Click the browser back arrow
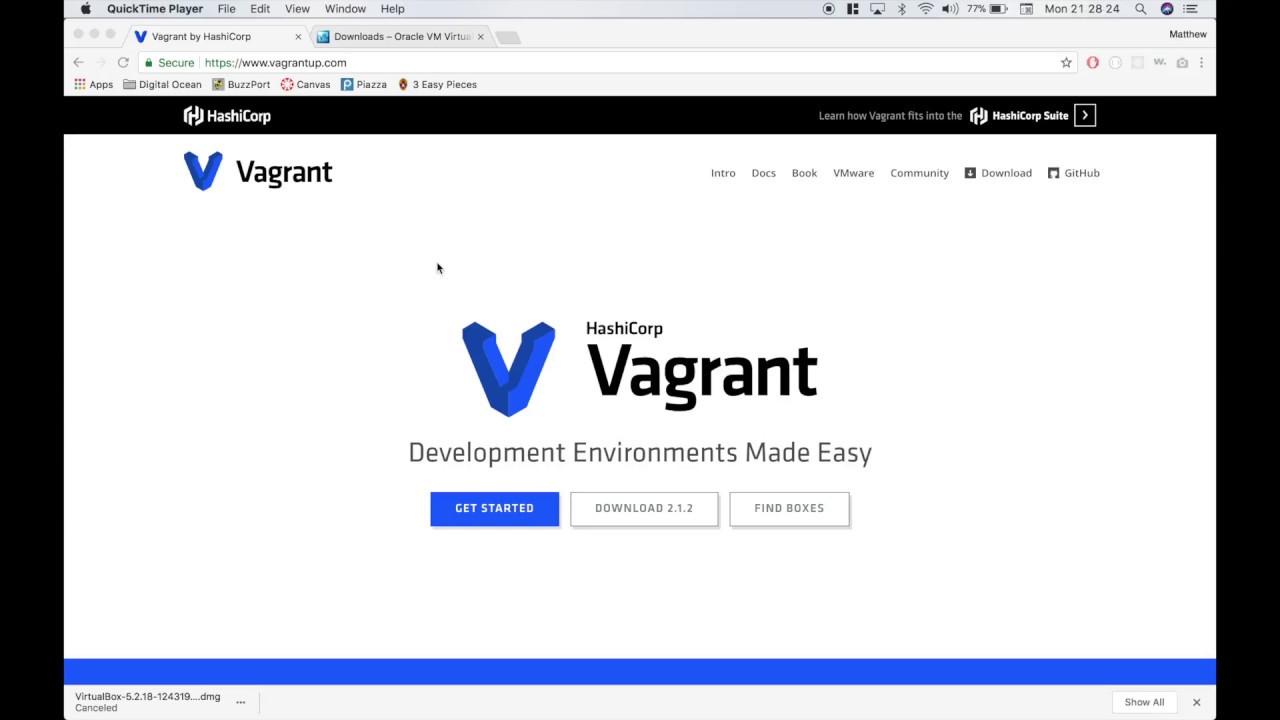Image resolution: width=1280 pixels, height=720 pixels. tap(78, 63)
